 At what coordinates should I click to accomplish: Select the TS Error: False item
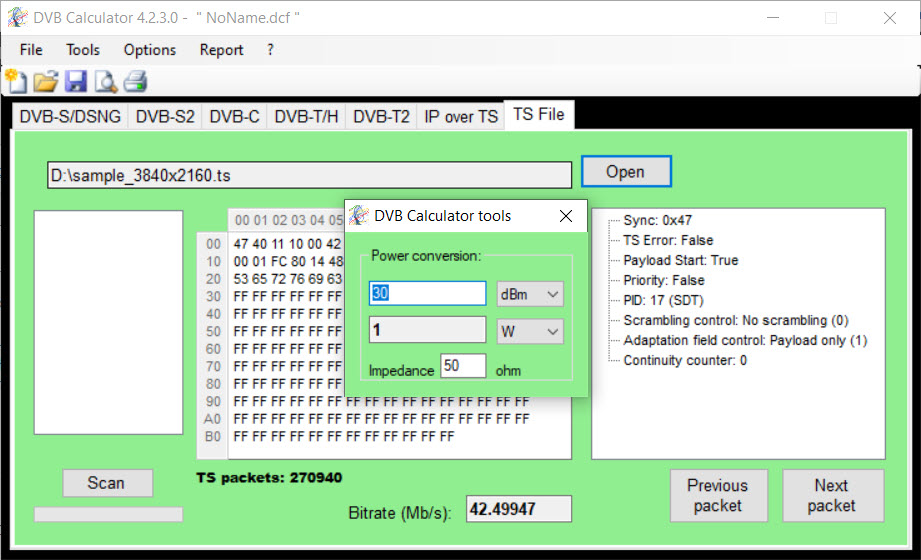click(x=668, y=240)
